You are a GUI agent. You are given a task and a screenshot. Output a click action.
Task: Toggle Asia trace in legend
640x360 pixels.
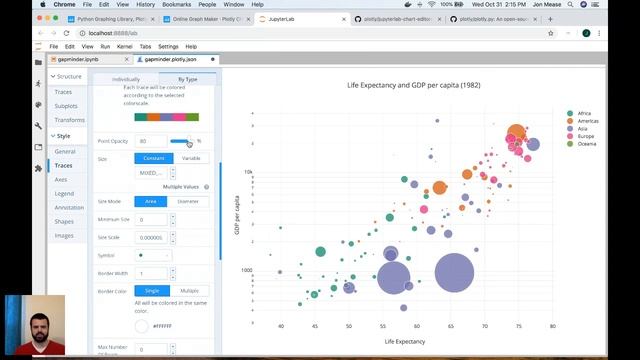tap(577, 129)
